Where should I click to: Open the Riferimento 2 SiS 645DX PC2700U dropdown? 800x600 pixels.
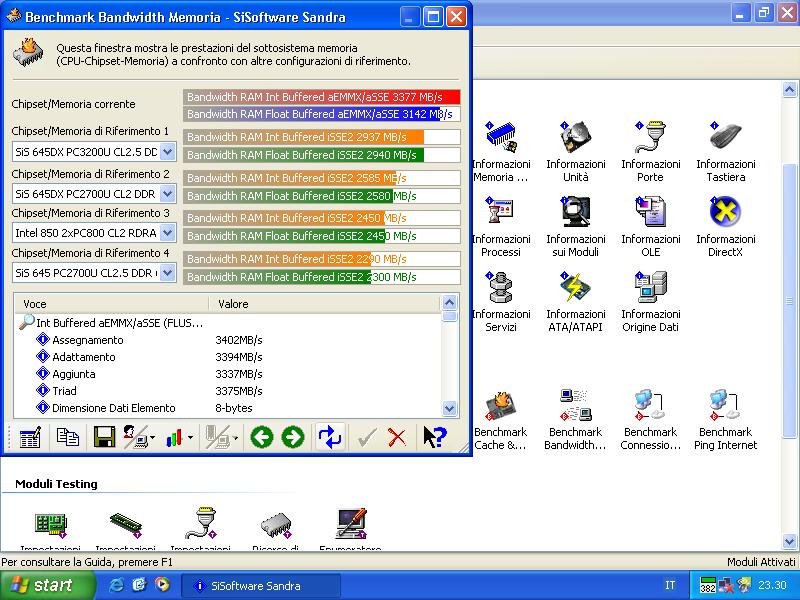[167, 194]
